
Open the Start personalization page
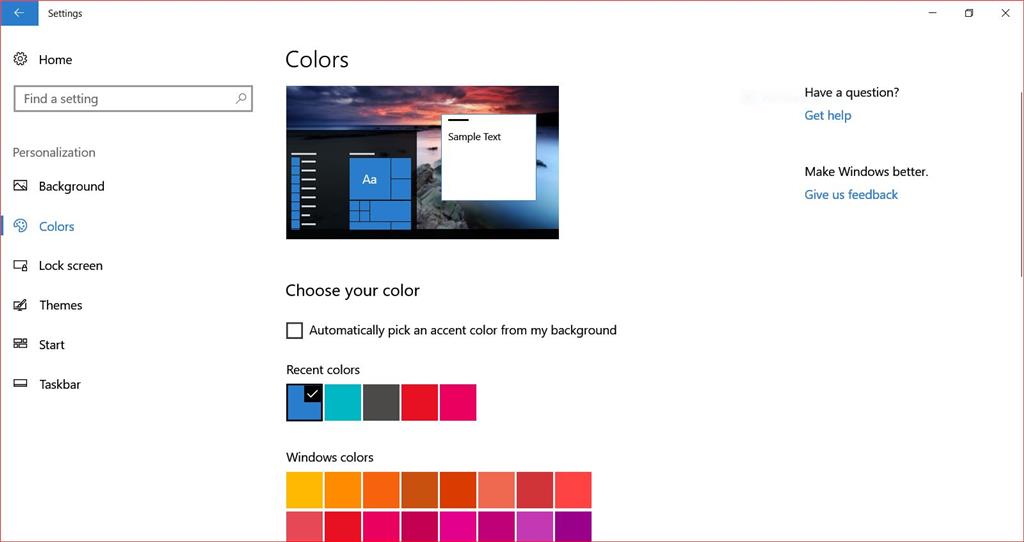click(52, 345)
